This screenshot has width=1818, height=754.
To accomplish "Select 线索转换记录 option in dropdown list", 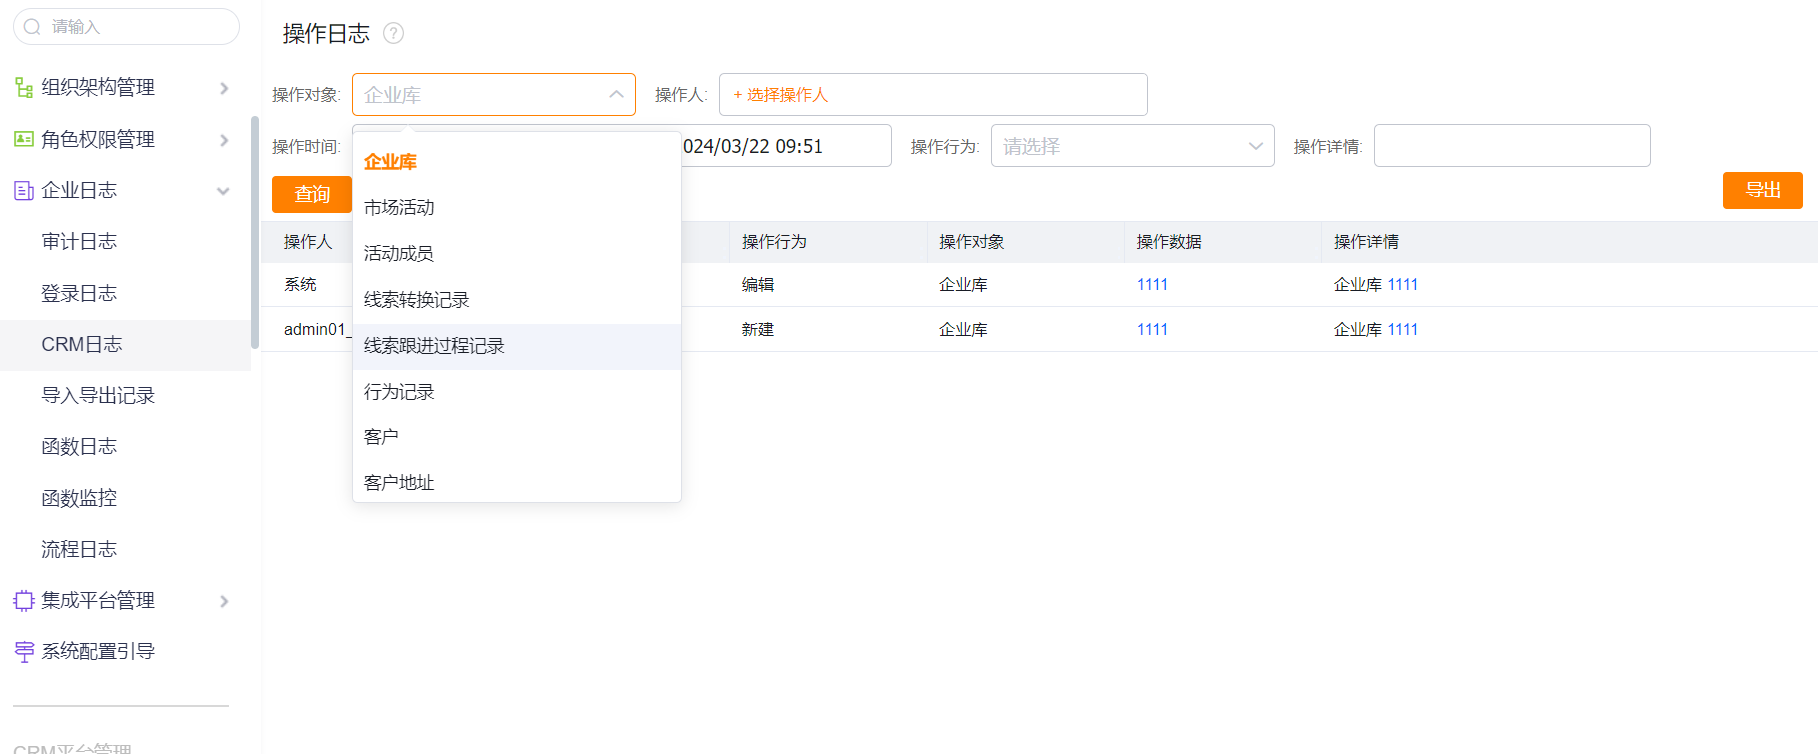I will pyautogui.click(x=517, y=300).
